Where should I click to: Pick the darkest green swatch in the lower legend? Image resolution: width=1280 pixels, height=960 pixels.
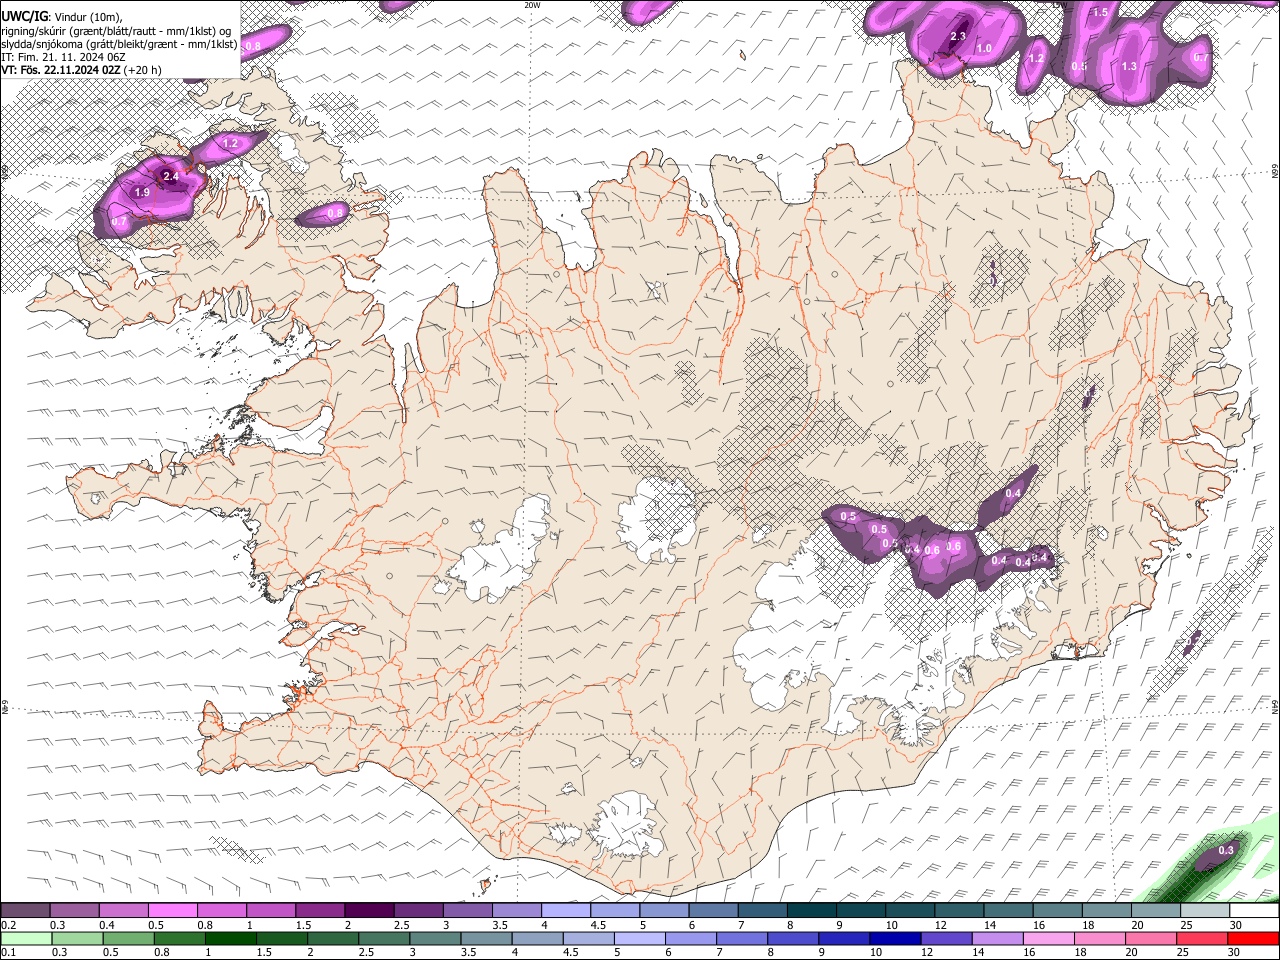click(x=230, y=938)
